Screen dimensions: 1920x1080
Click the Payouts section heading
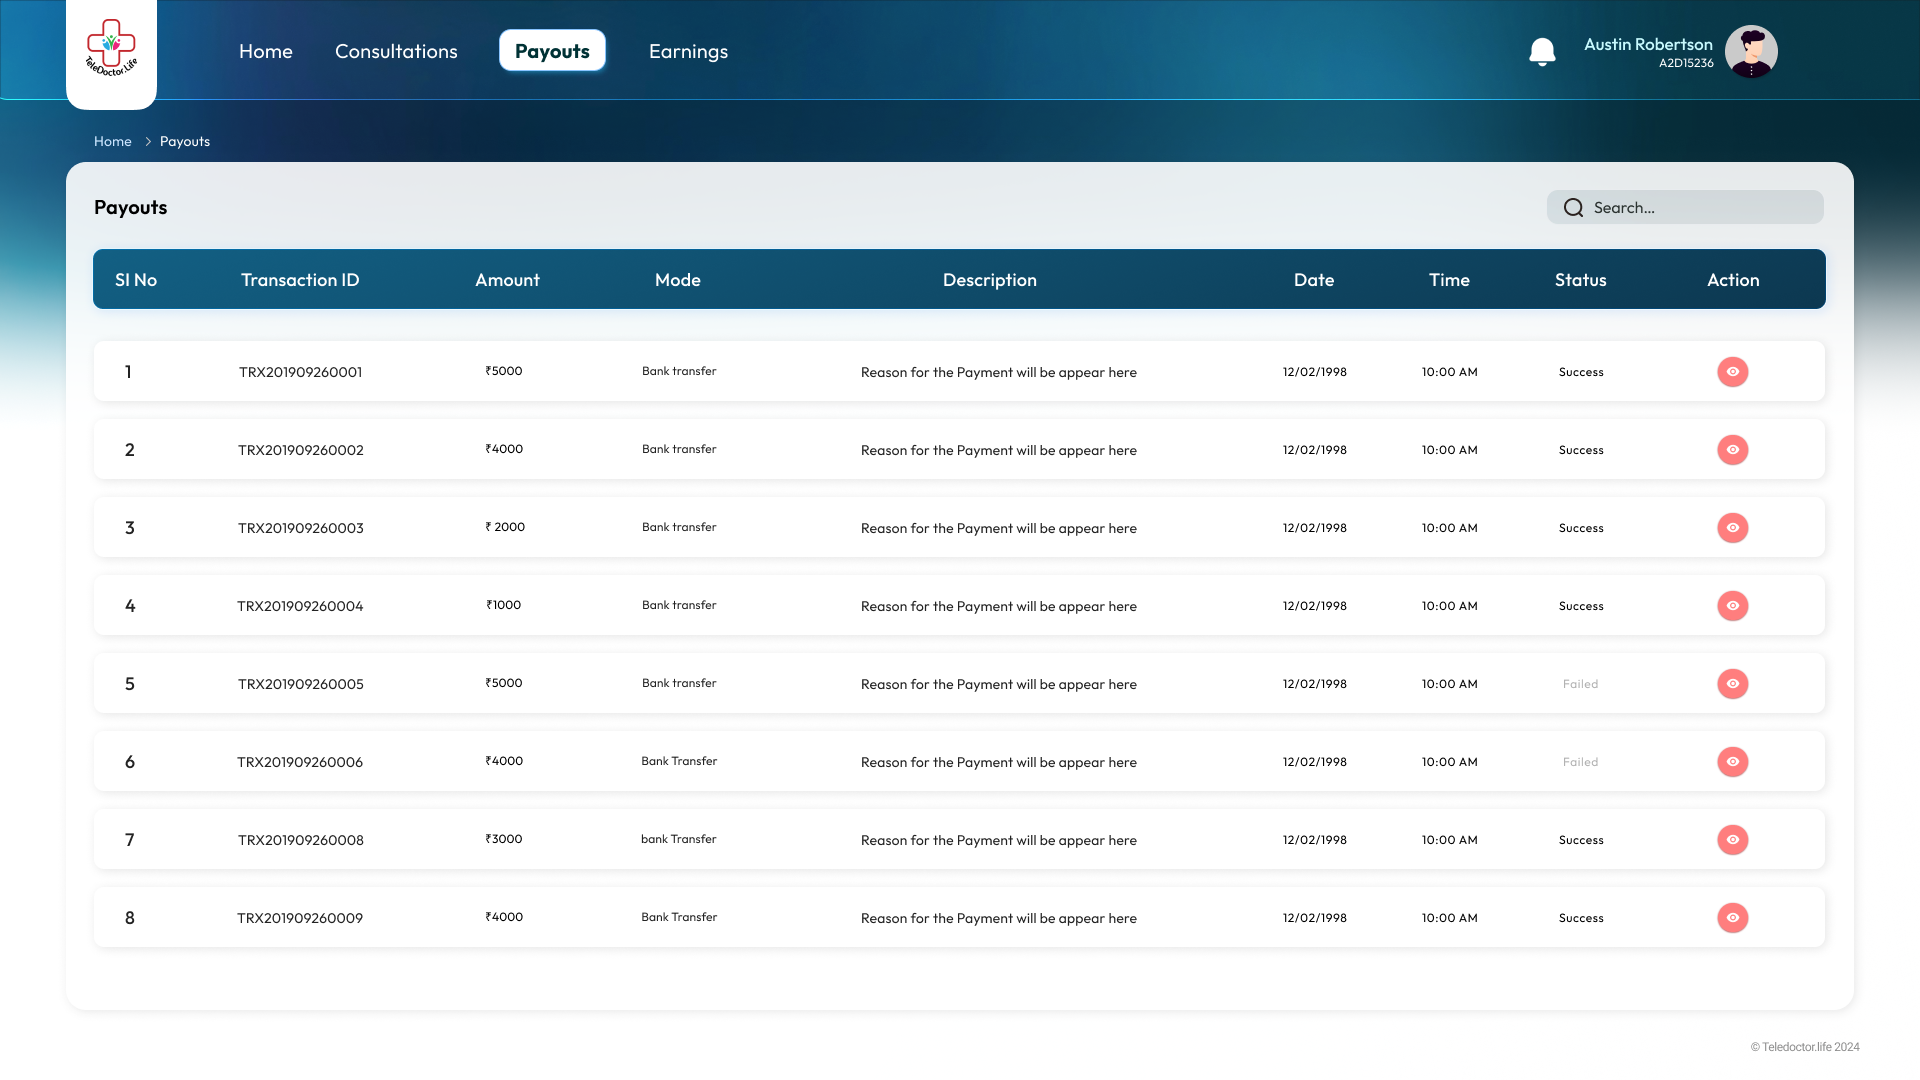coord(131,207)
